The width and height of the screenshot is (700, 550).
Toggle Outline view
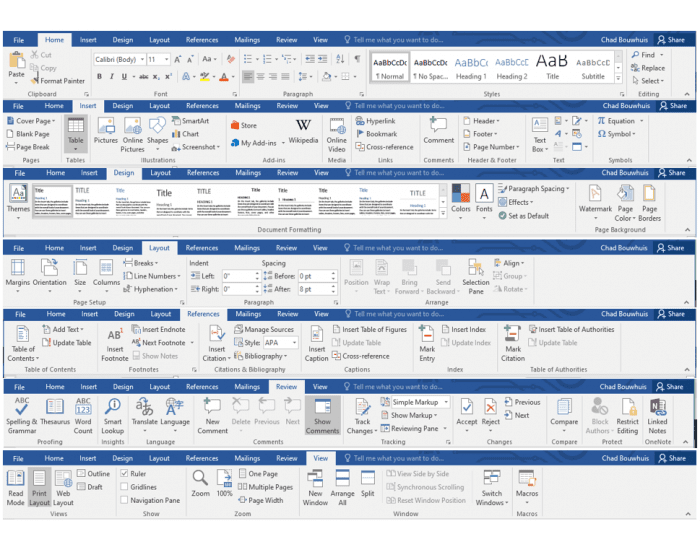click(x=93, y=474)
